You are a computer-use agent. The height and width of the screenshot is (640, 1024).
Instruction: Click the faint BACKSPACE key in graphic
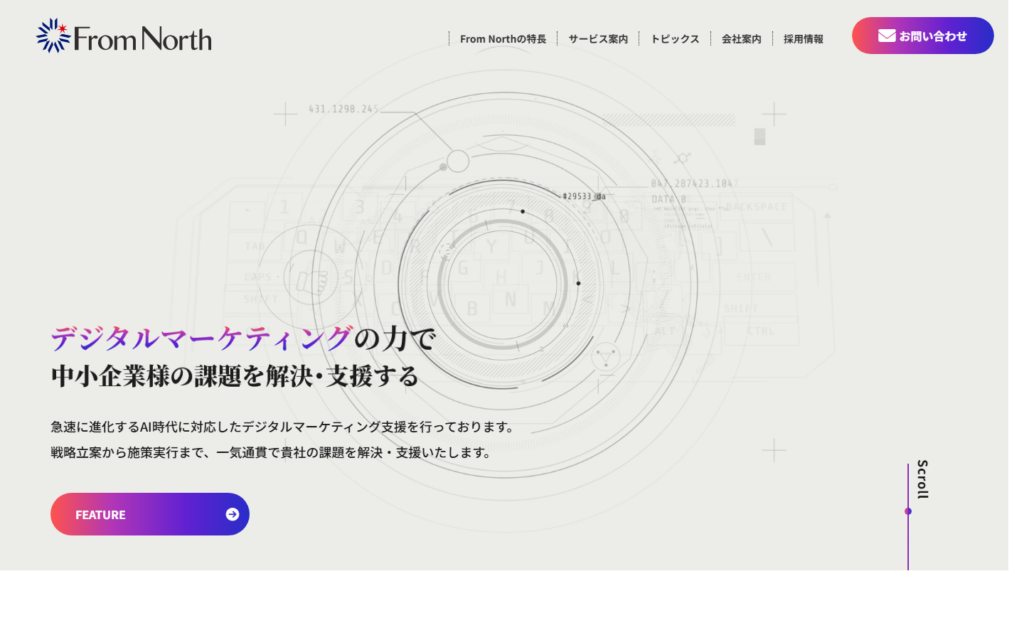point(757,207)
